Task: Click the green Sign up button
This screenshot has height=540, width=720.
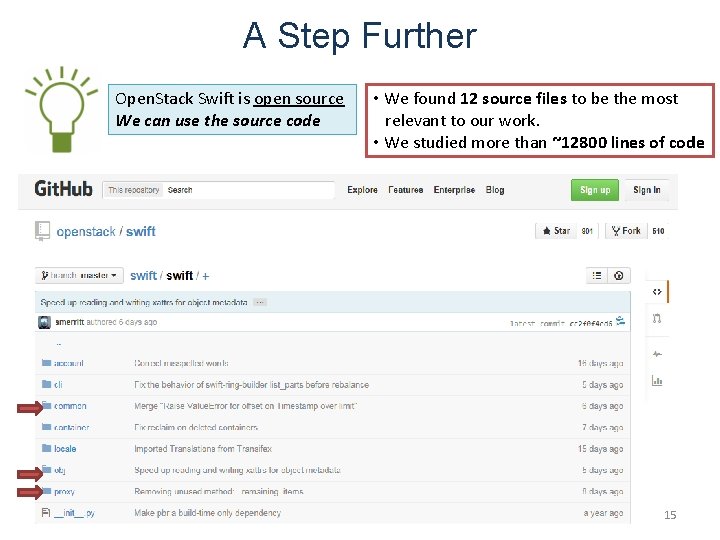Action: coord(595,190)
